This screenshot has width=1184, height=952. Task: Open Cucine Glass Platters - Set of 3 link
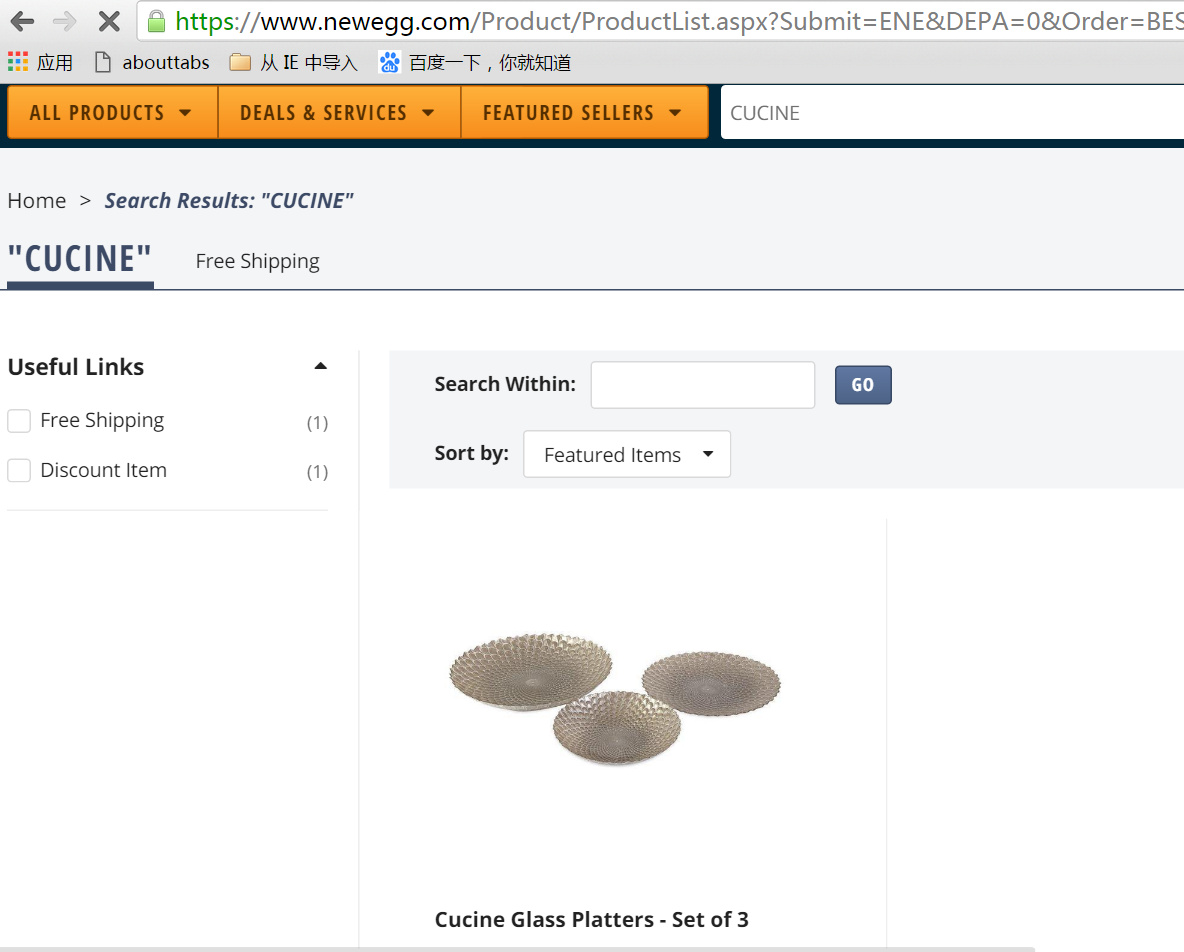click(591, 920)
